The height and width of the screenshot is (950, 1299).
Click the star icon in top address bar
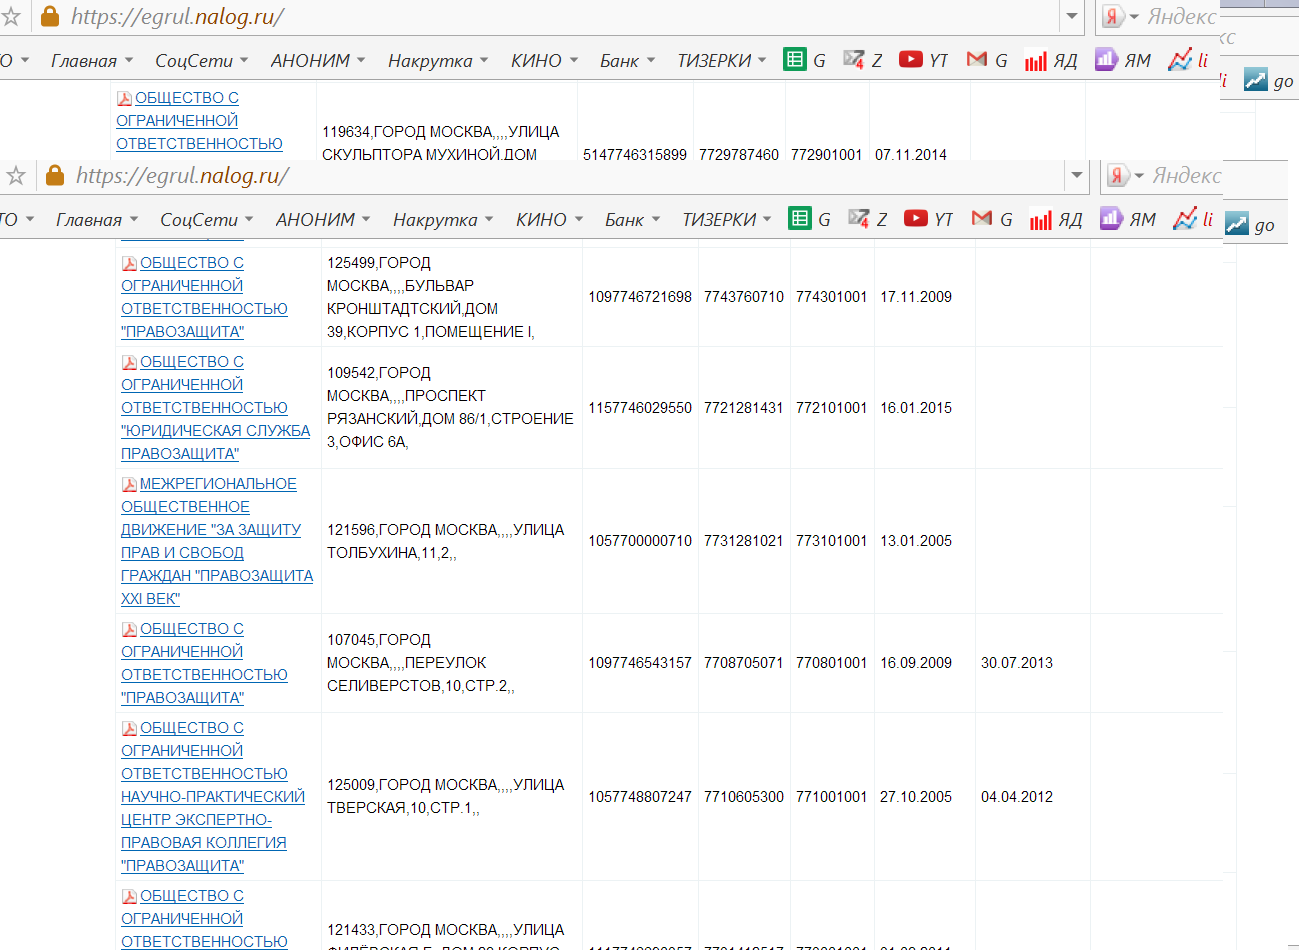pos(11,17)
